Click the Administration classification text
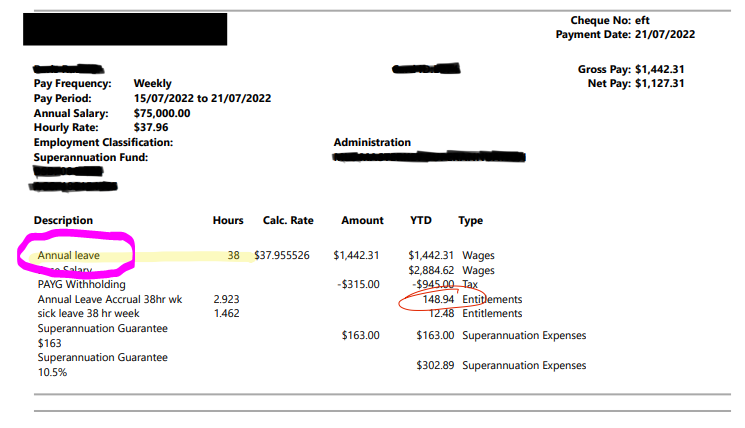 click(x=372, y=143)
